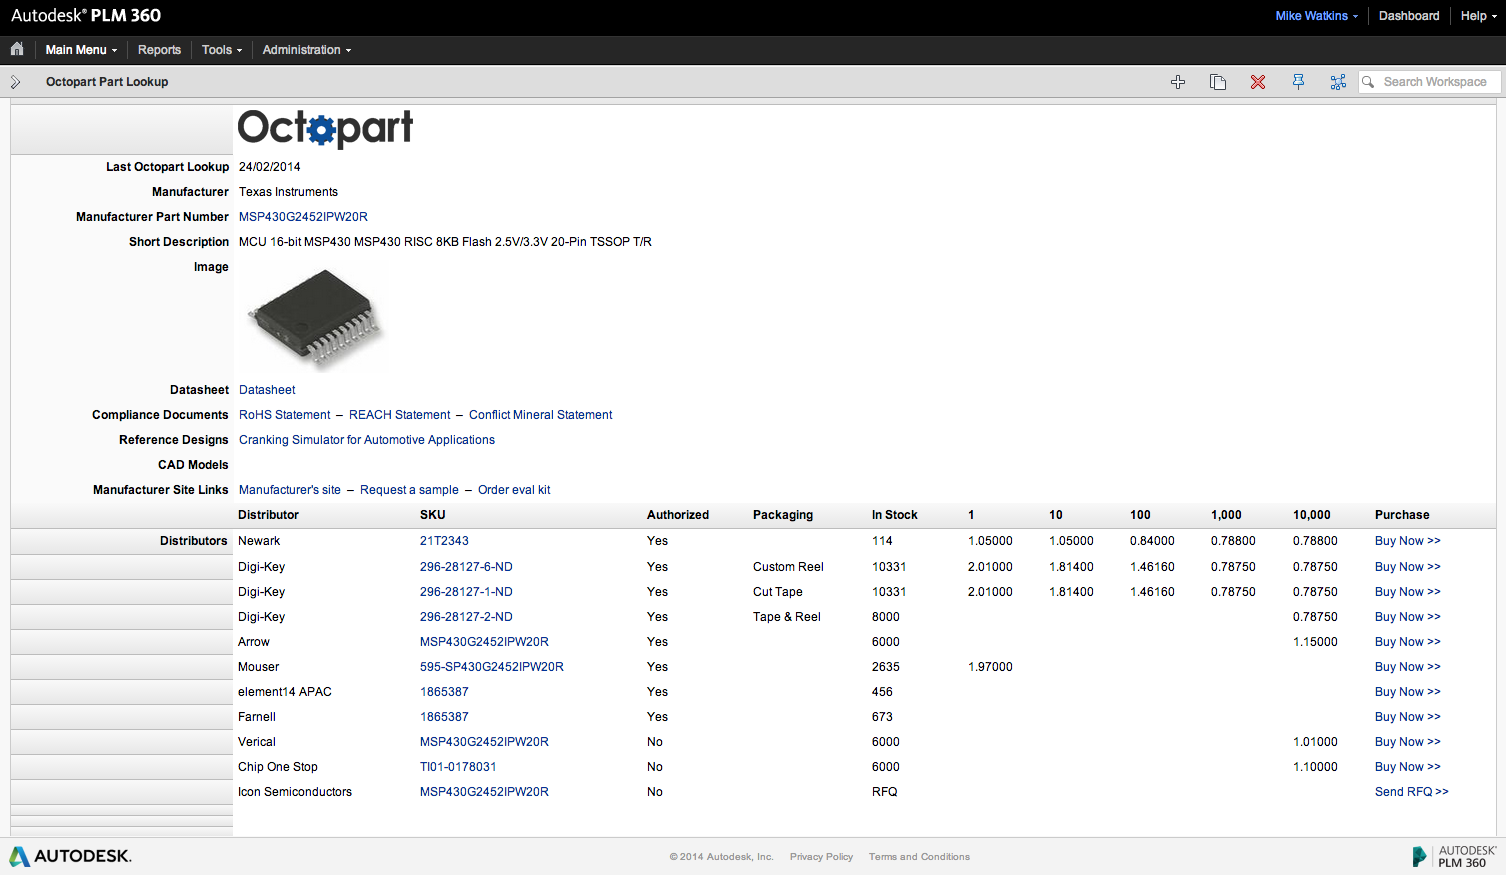Click the Mouser unit price 1.97000
1506x875 pixels.
(990, 667)
